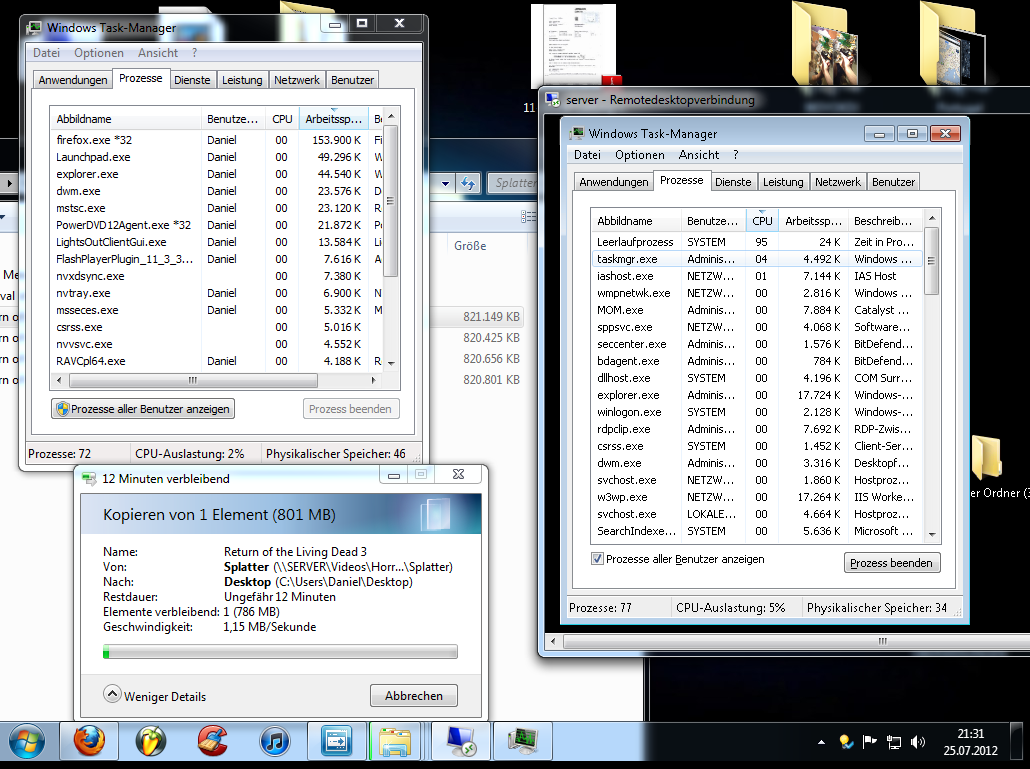
Task: Select the document thumbnail on the desktop
Action: tap(573, 45)
